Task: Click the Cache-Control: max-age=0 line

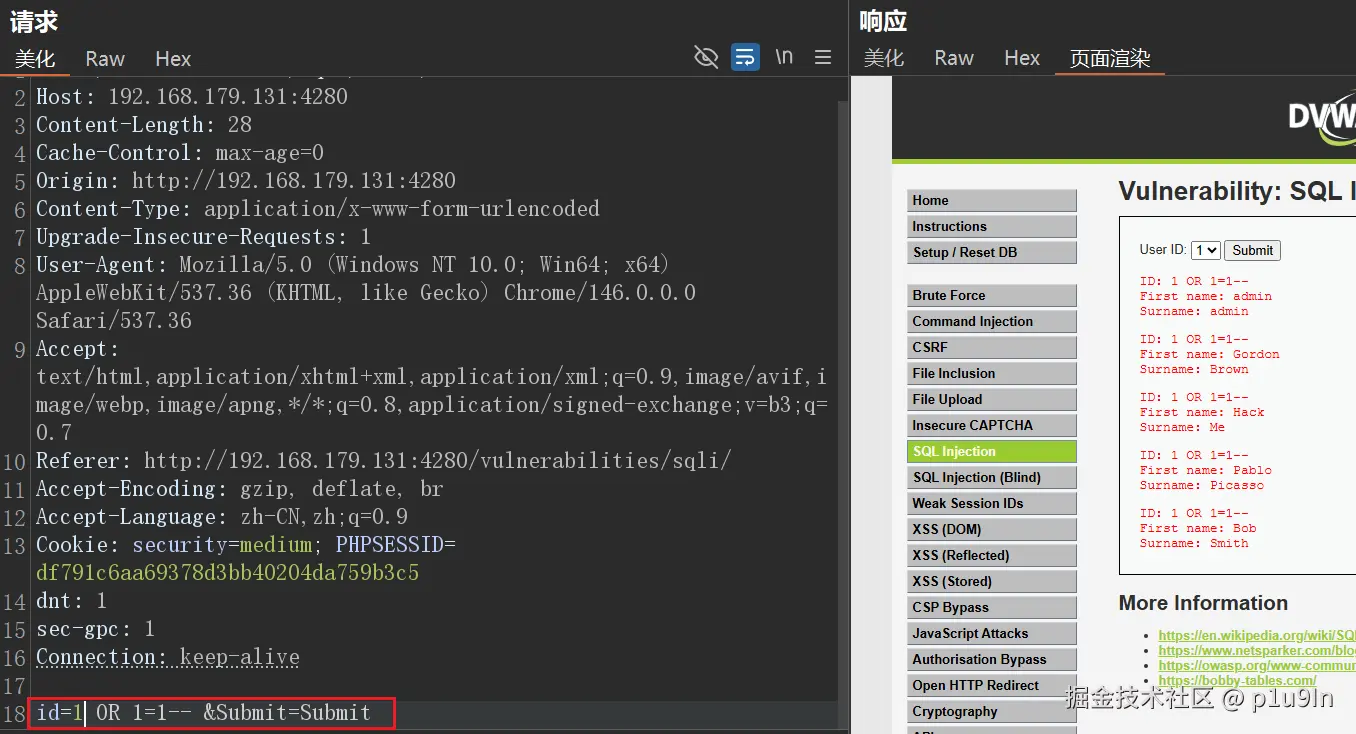Action: [x=180, y=152]
